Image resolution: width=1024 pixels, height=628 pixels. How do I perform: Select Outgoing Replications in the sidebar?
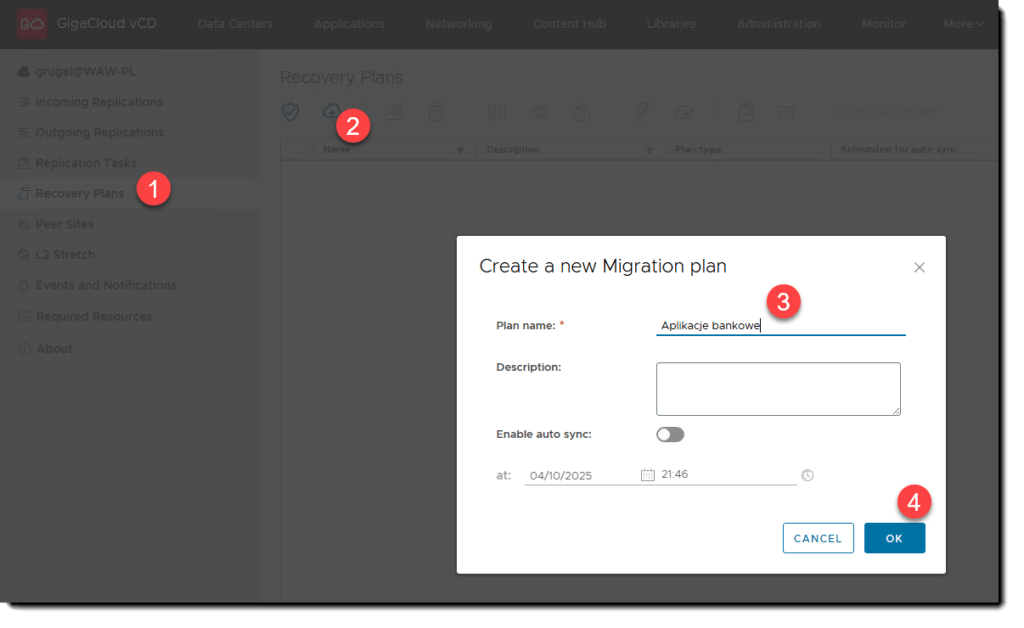pyautogui.click(x=99, y=133)
